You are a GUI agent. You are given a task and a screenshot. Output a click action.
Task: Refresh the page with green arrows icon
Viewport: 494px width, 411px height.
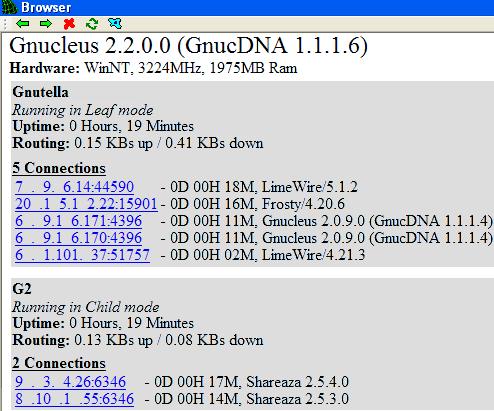[92, 24]
